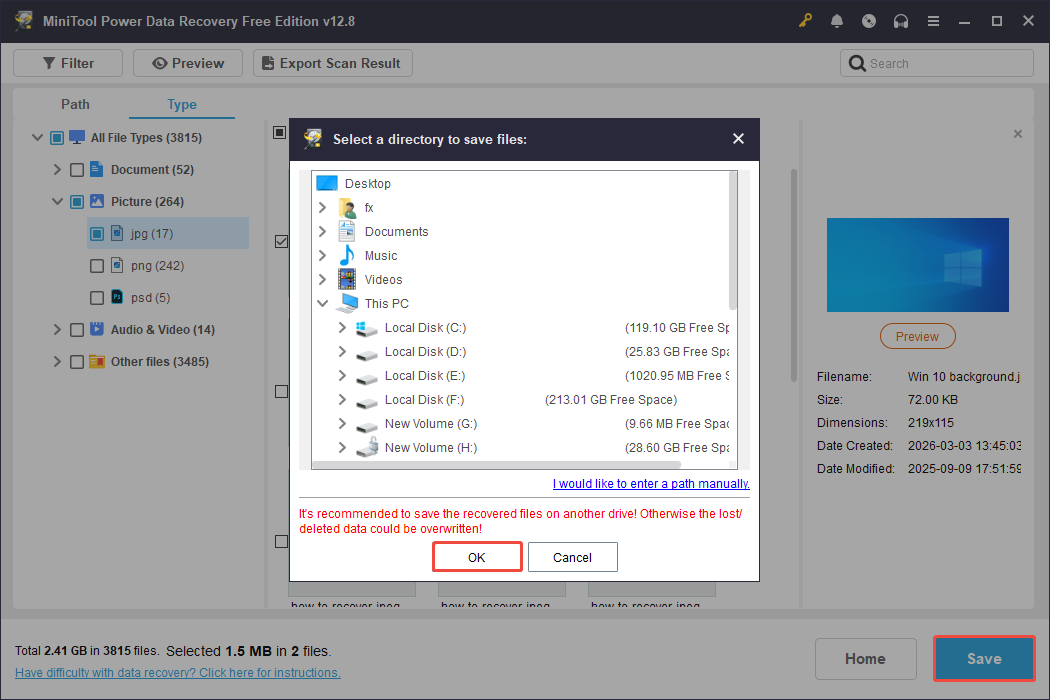Expand Local Disk (C:) in the dialog
Screen dimensions: 1050x700
pyautogui.click(x=341, y=327)
